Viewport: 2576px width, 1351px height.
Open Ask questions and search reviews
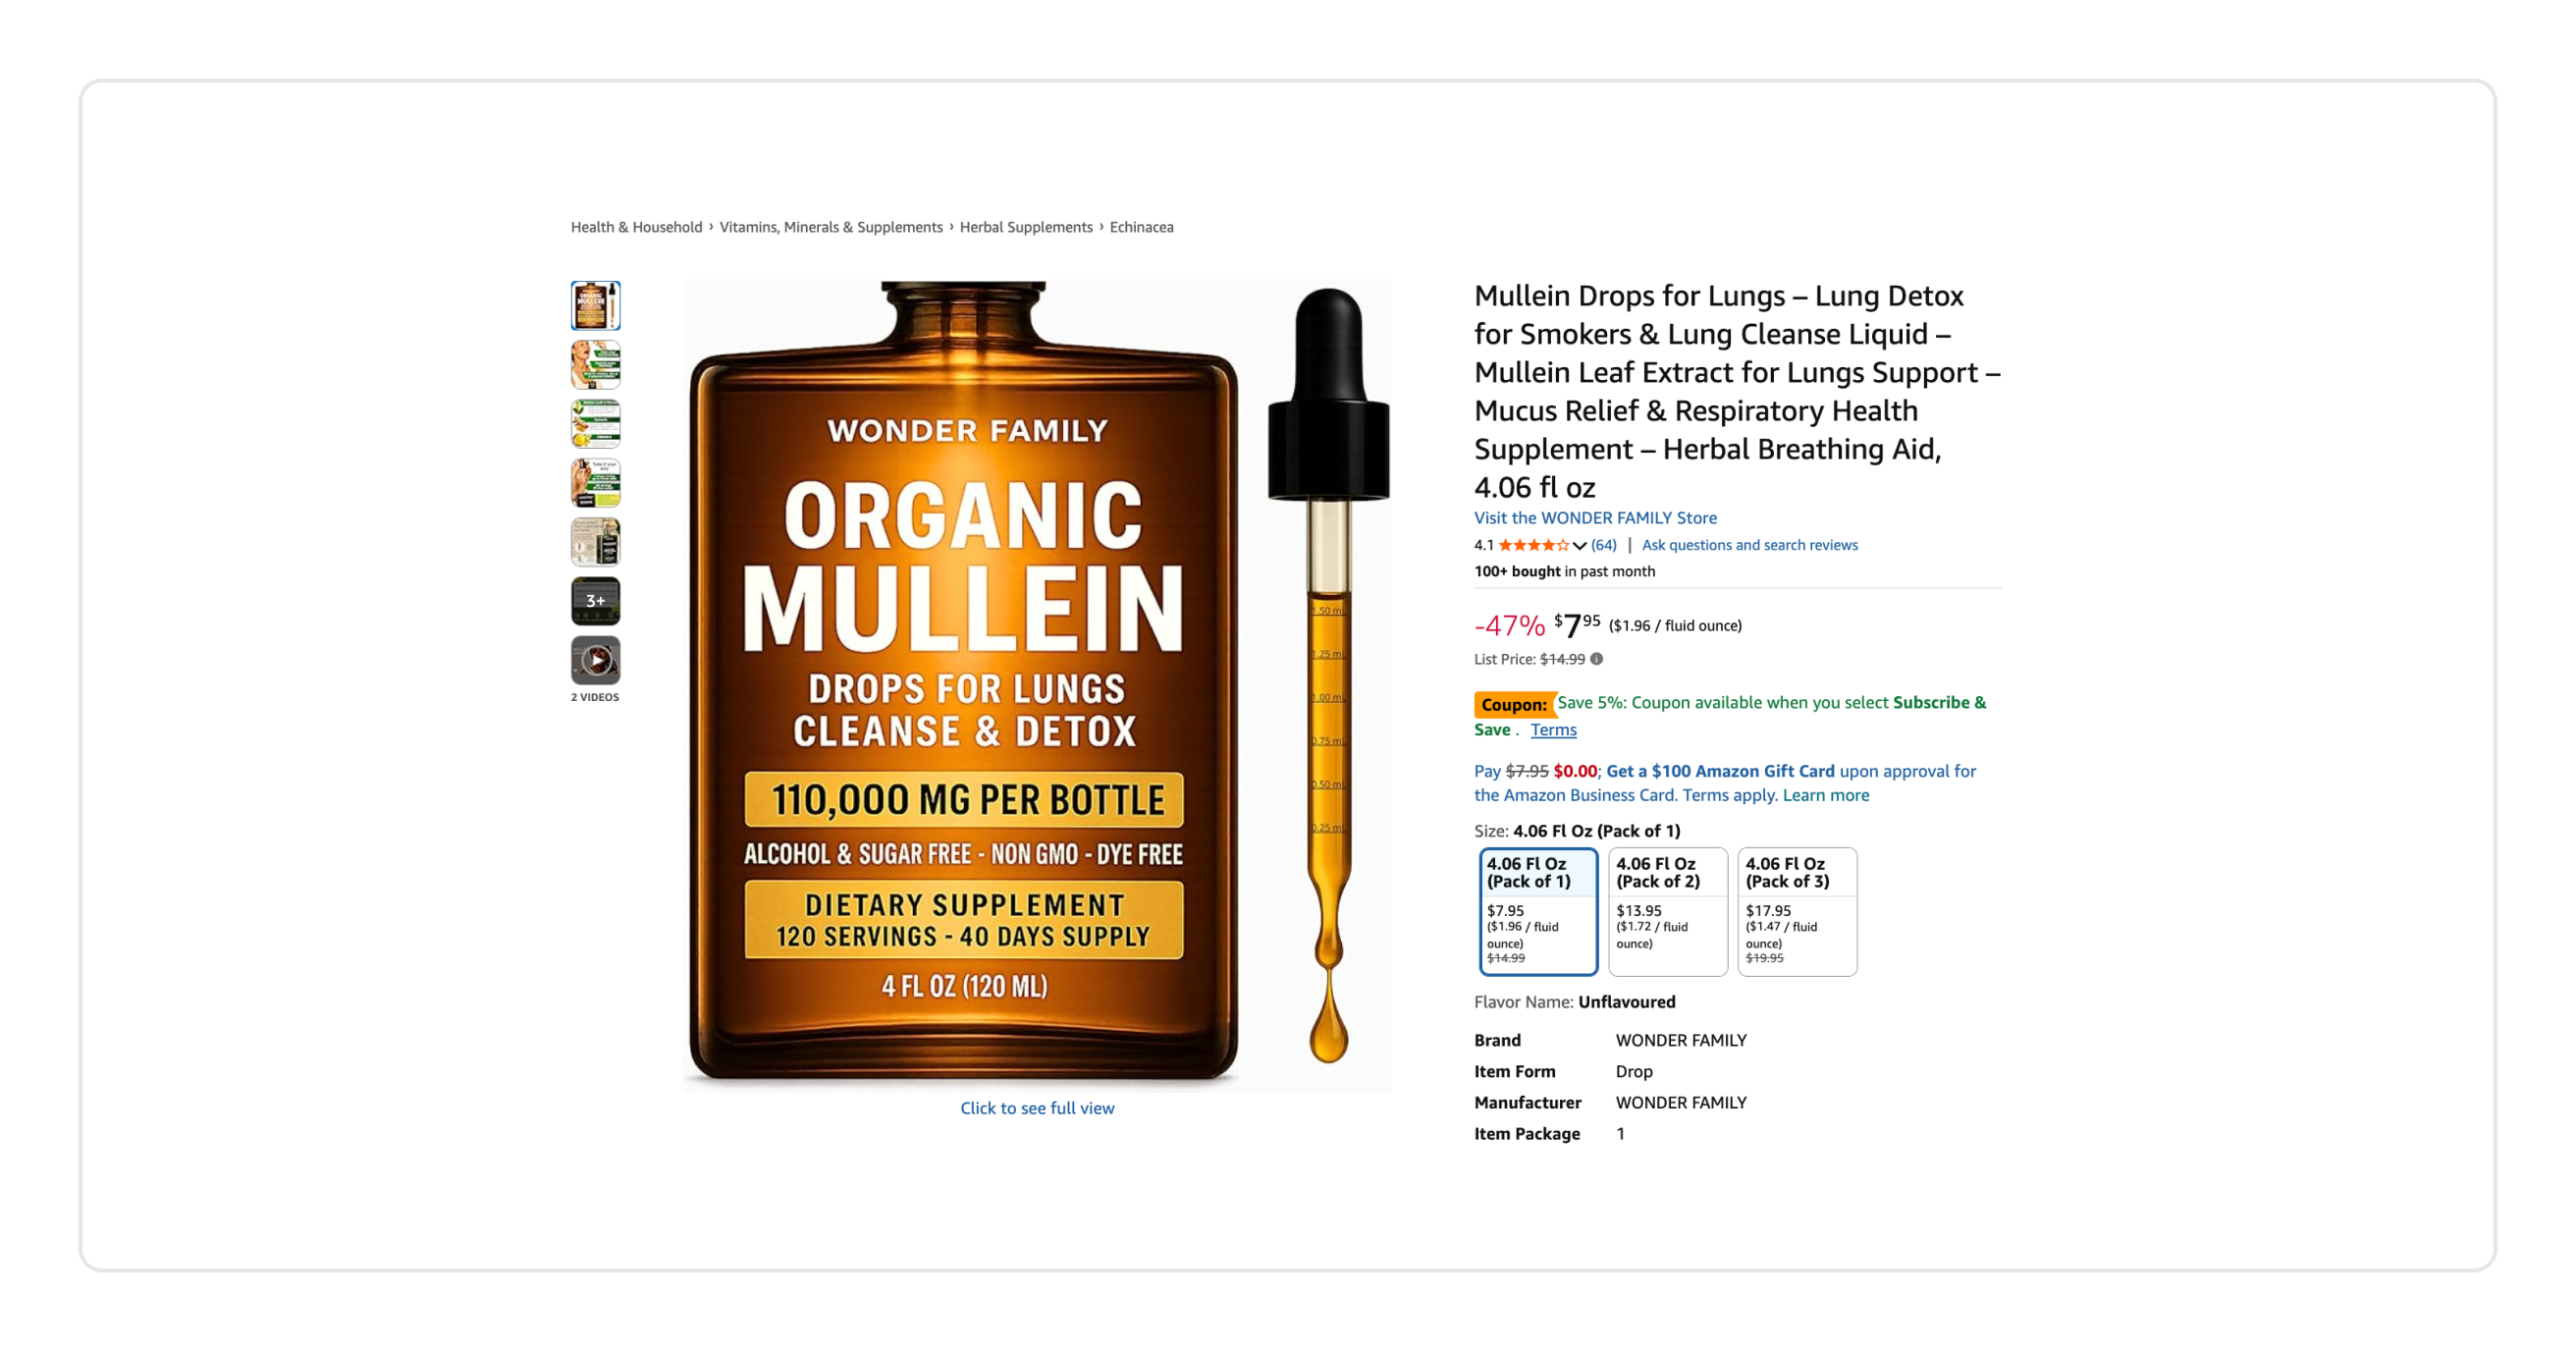pyautogui.click(x=1750, y=545)
